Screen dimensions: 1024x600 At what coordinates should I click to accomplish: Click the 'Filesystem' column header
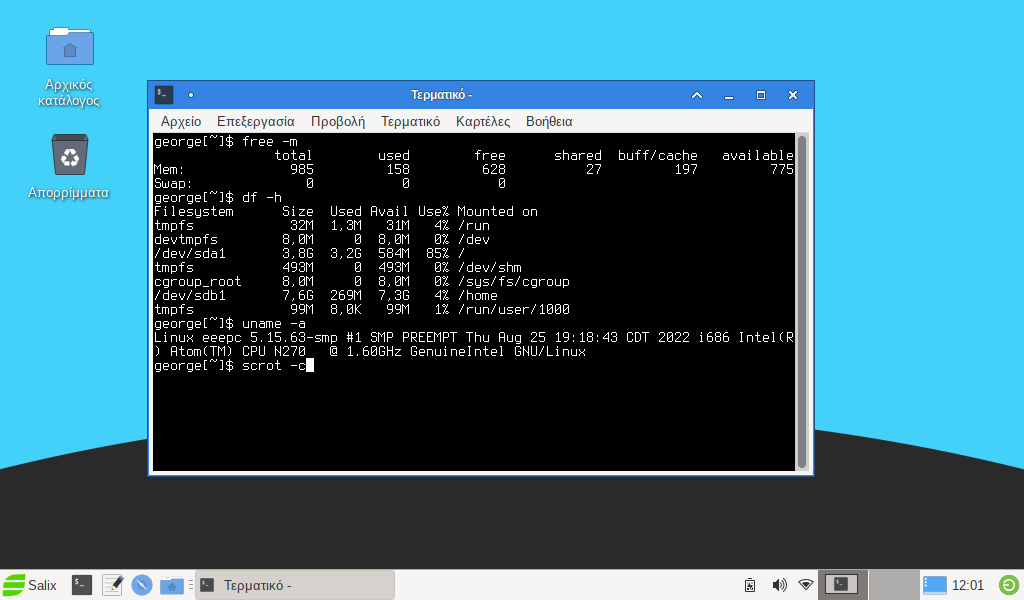(194, 212)
